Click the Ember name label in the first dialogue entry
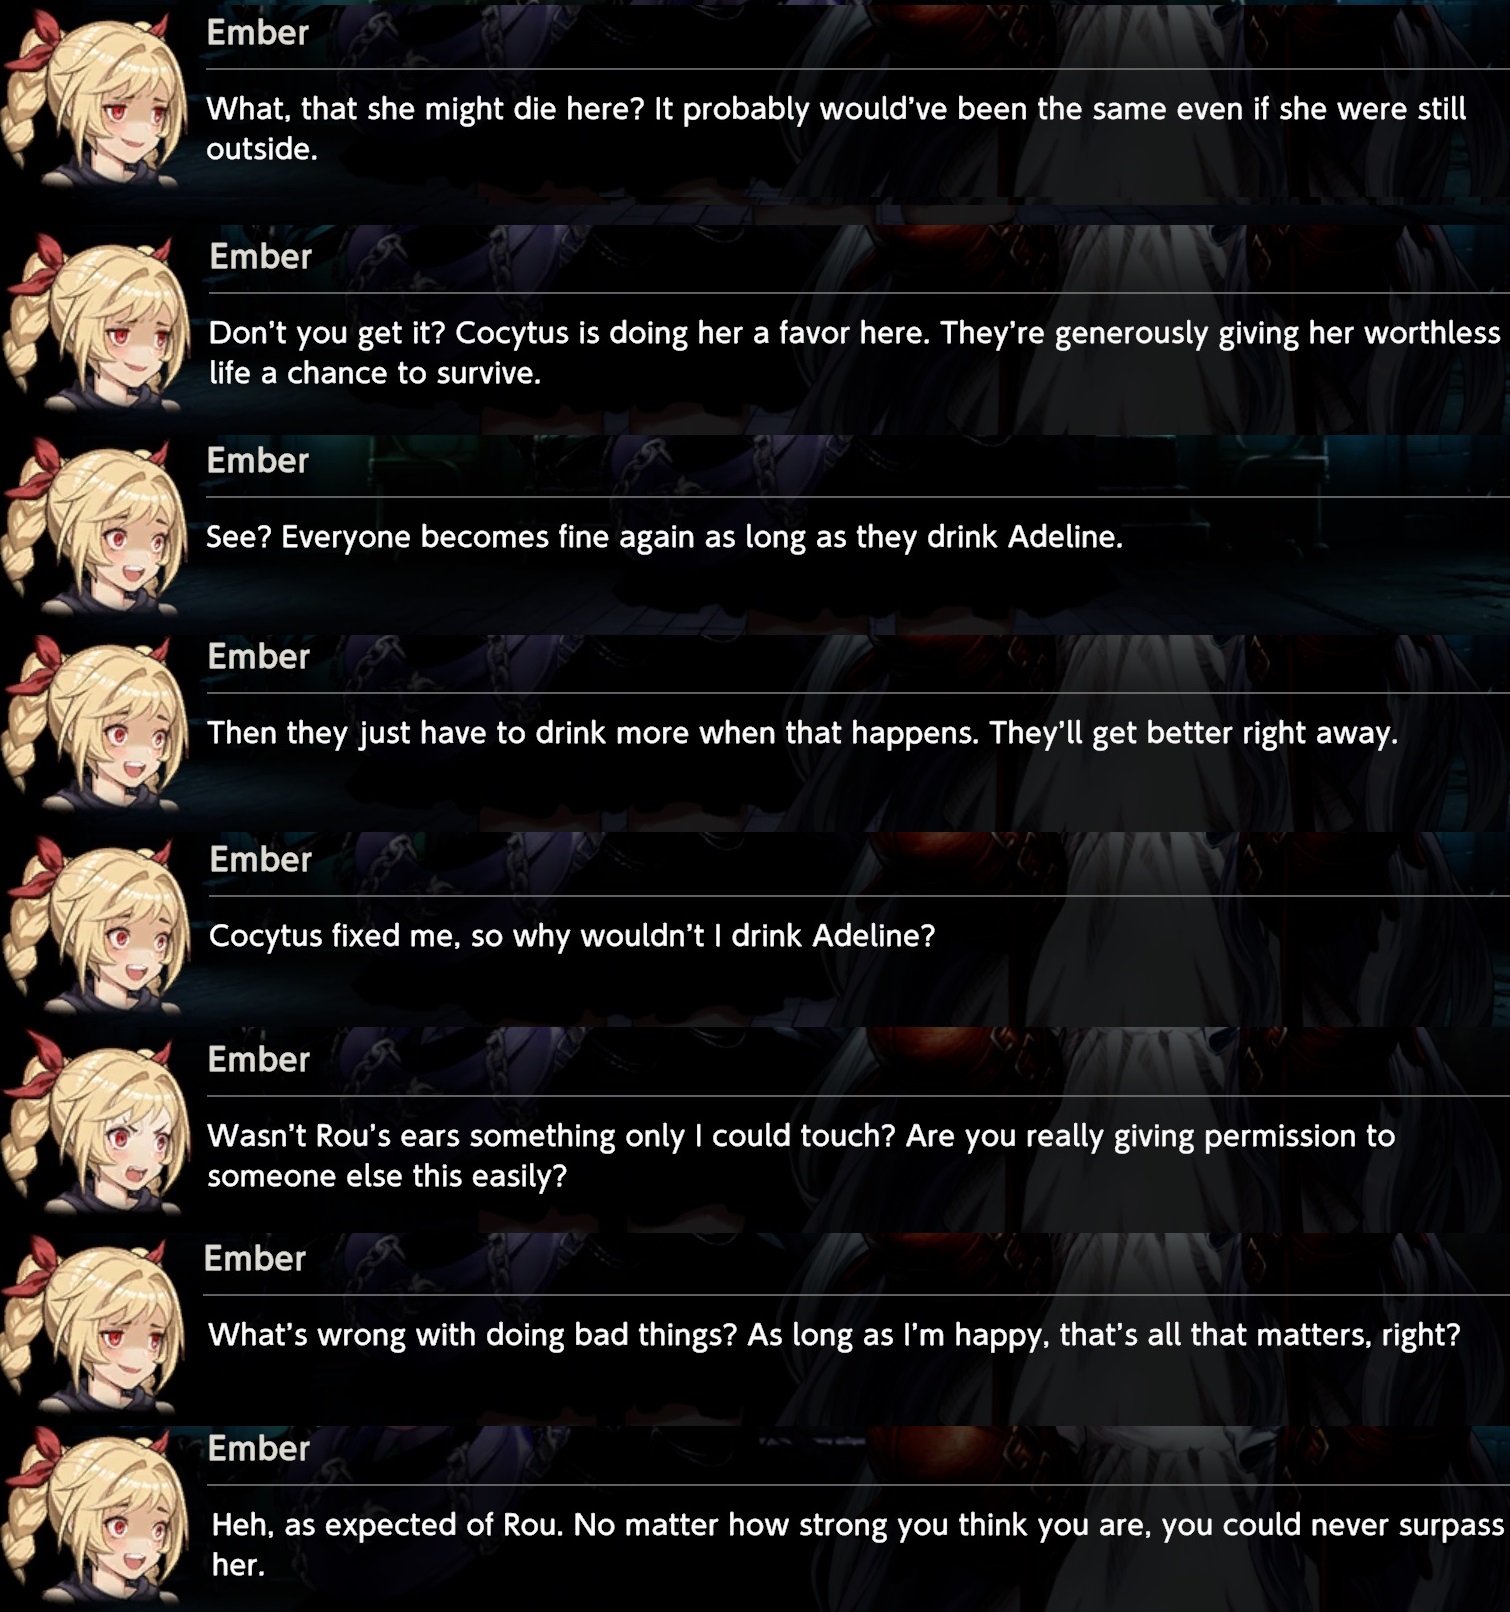1510x1612 pixels. coord(258,33)
